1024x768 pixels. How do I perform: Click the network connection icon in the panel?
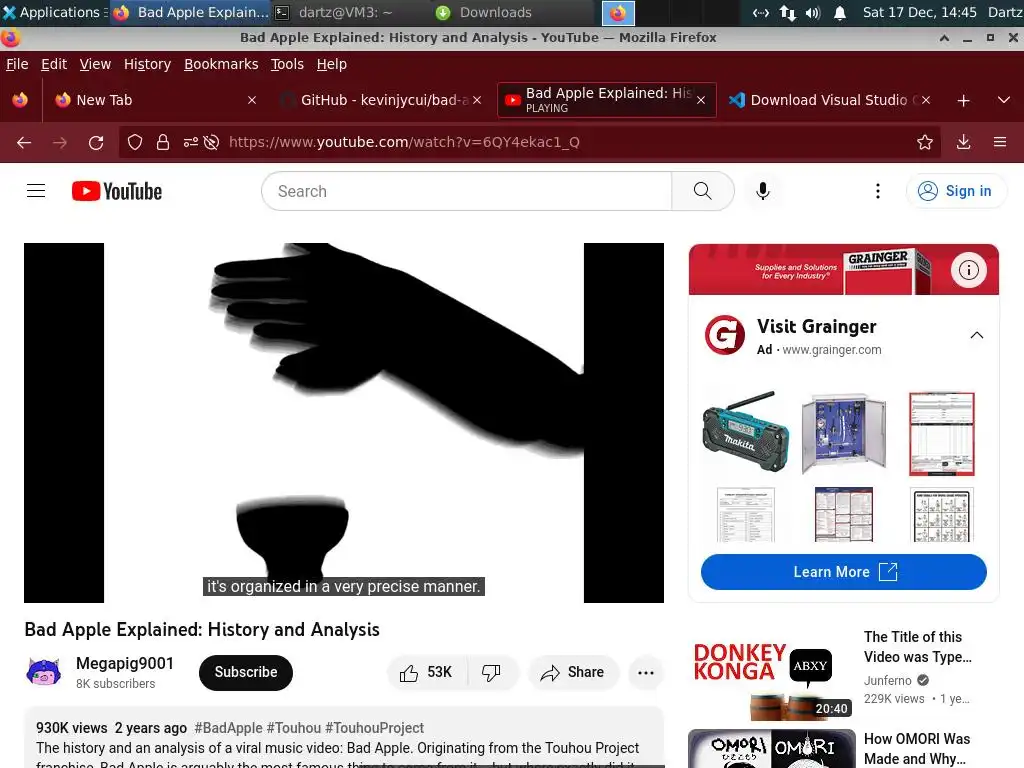point(788,12)
